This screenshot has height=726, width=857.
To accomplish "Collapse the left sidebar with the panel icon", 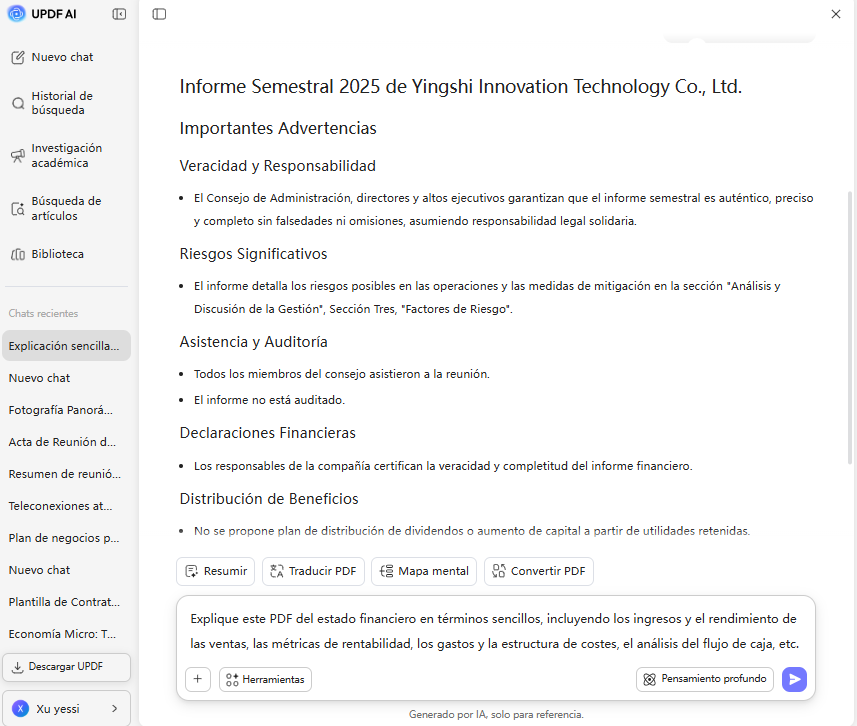I will click(119, 14).
